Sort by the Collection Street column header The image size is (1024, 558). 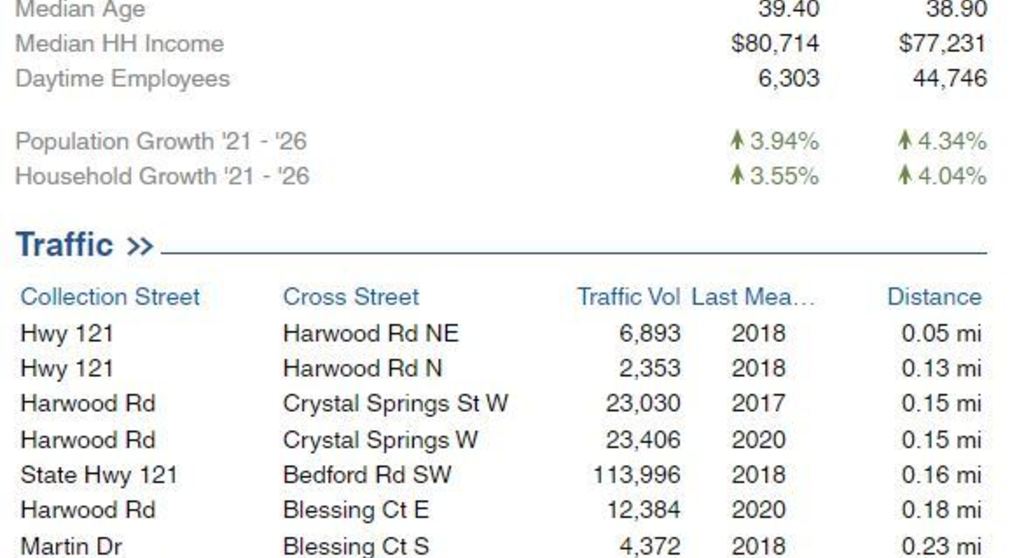pos(110,297)
